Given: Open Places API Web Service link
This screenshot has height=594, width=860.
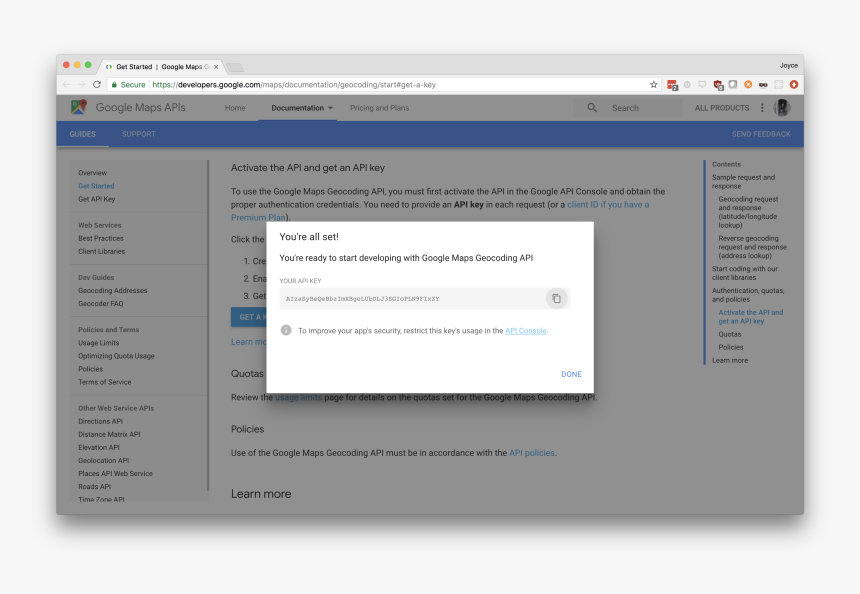Looking at the screenshot, I should point(115,473).
